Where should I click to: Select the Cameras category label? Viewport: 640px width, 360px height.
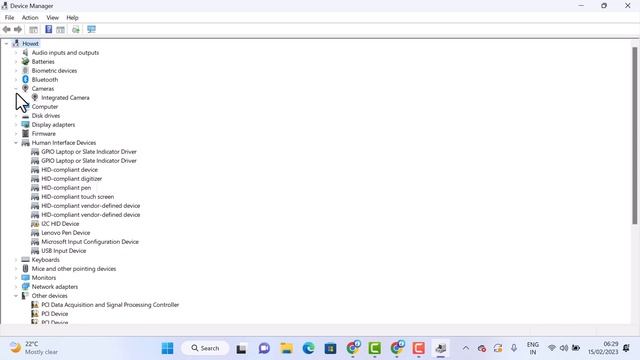[x=43, y=89]
